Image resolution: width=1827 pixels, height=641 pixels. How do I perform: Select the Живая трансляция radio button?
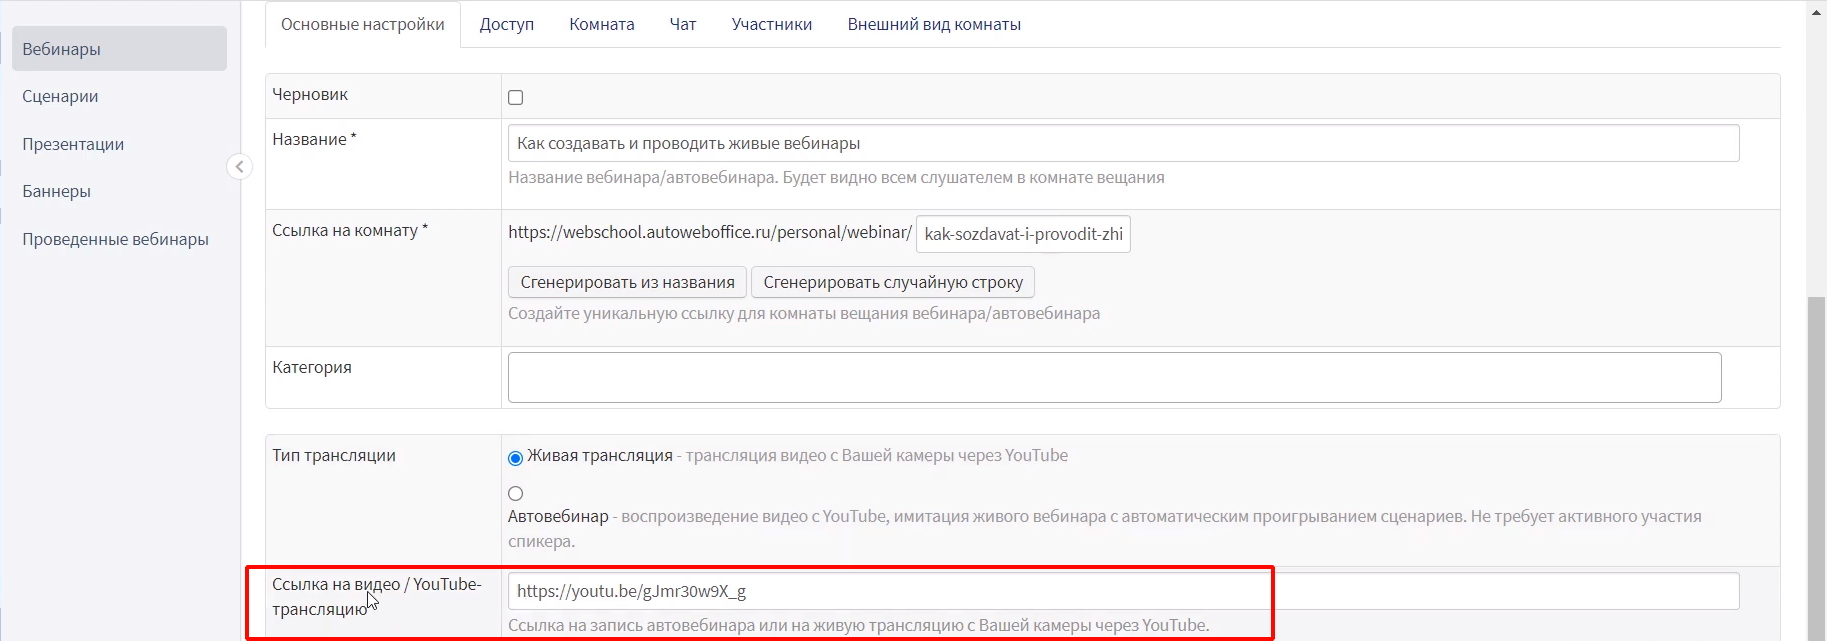[515, 458]
